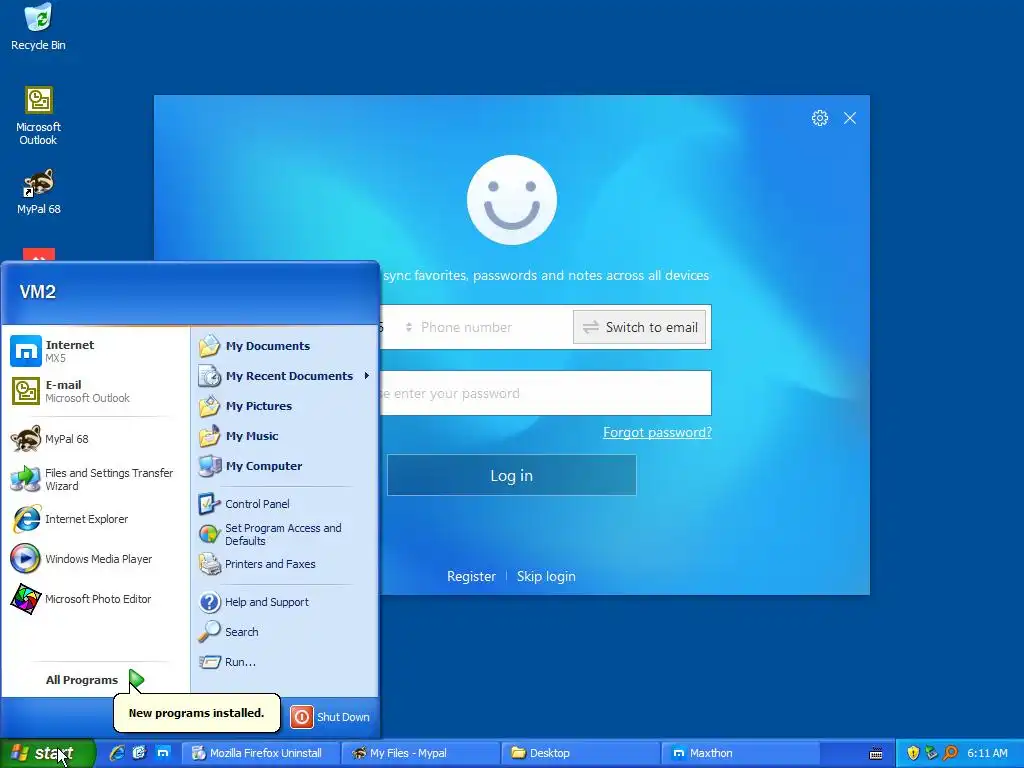
Task: Switch to Maxthon taskbar window
Action: tap(741, 753)
